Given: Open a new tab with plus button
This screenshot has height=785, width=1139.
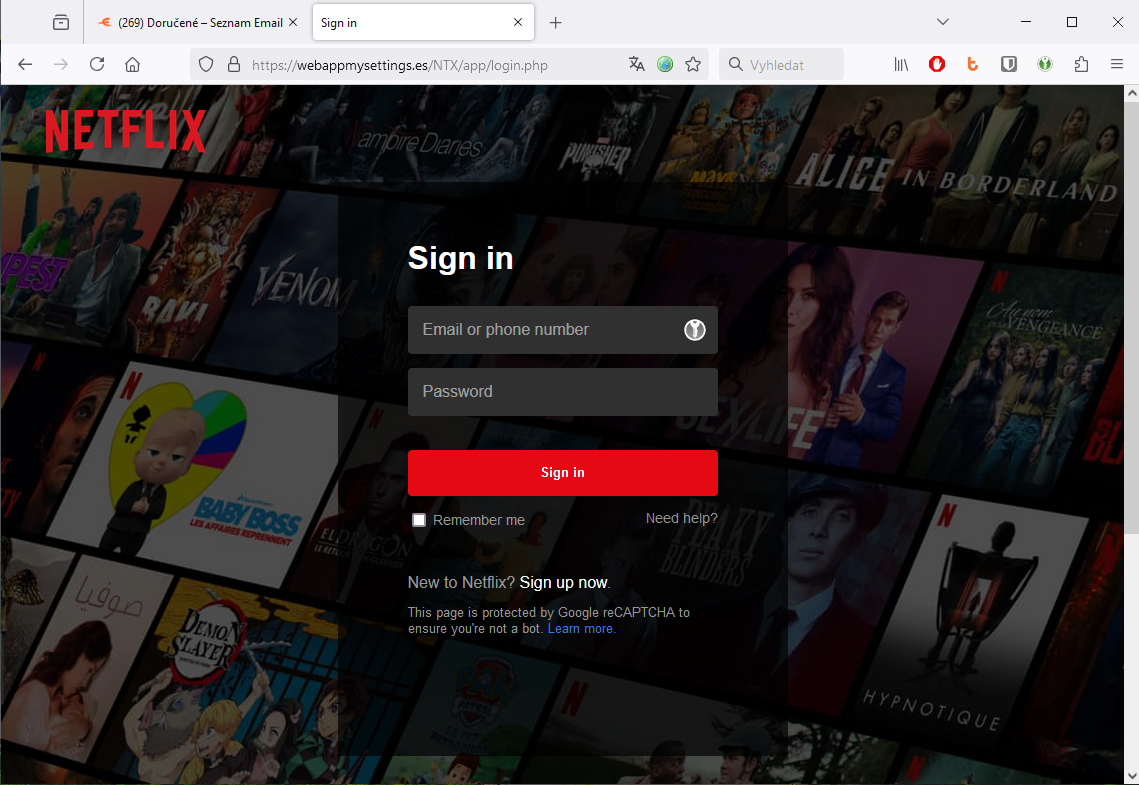Looking at the screenshot, I should (x=556, y=23).
